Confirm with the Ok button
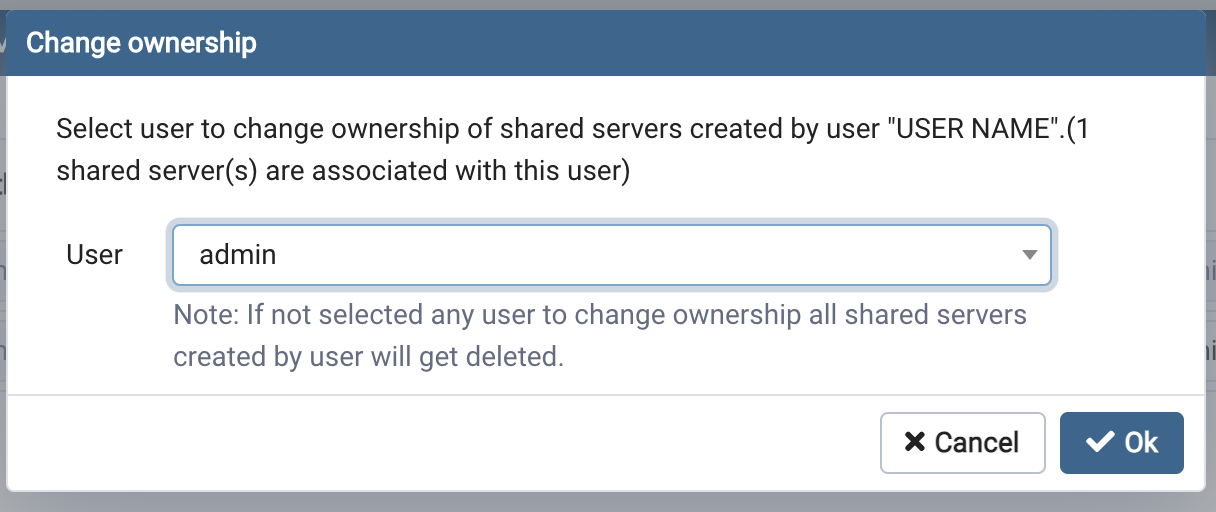This screenshot has width=1216, height=512. (x=1121, y=442)
